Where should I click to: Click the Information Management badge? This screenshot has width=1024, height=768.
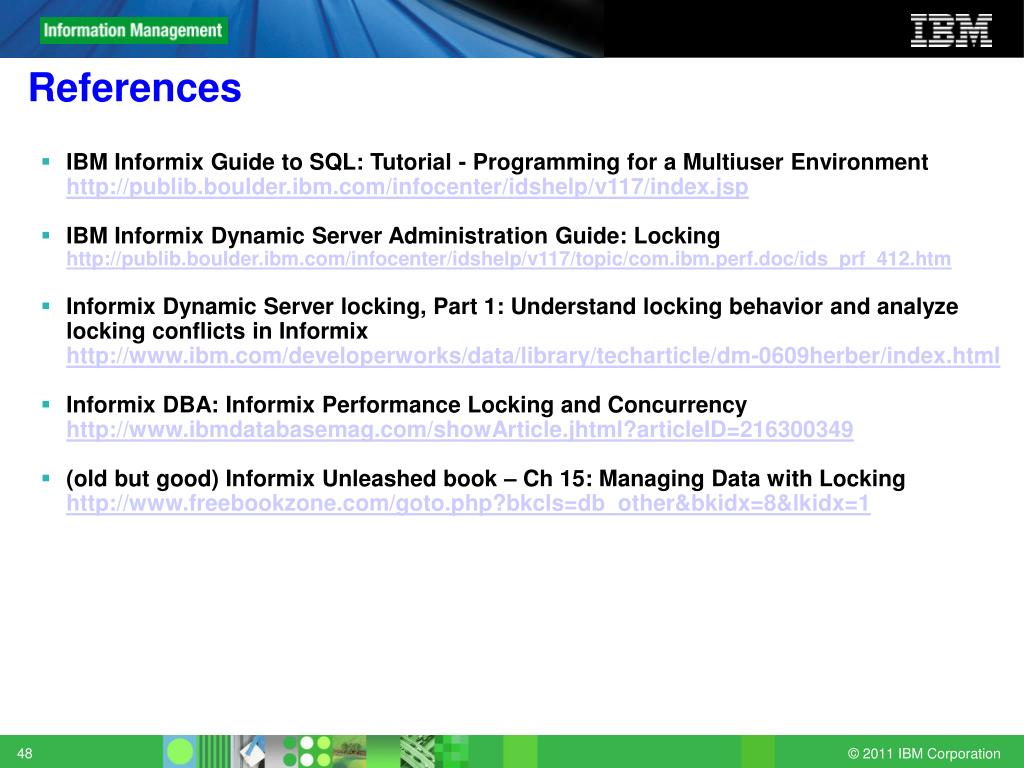(133, 31)
